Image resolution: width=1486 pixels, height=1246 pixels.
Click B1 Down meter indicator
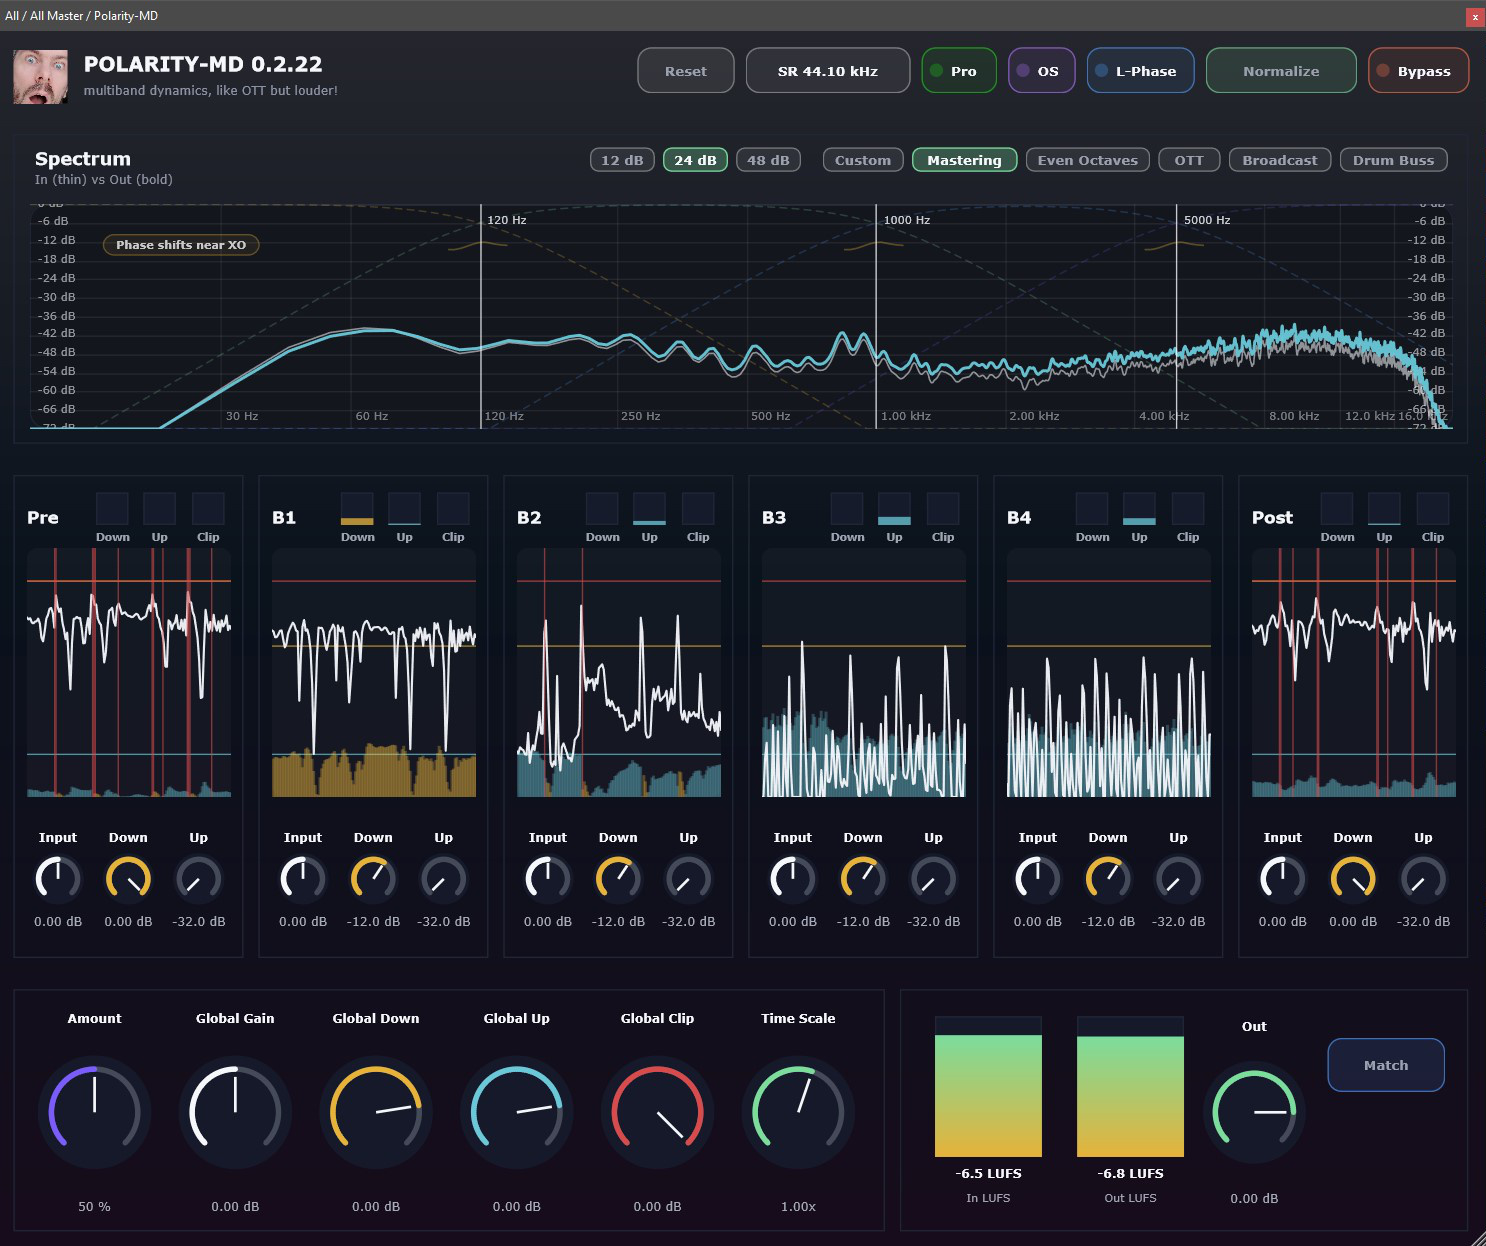[357, 508]
